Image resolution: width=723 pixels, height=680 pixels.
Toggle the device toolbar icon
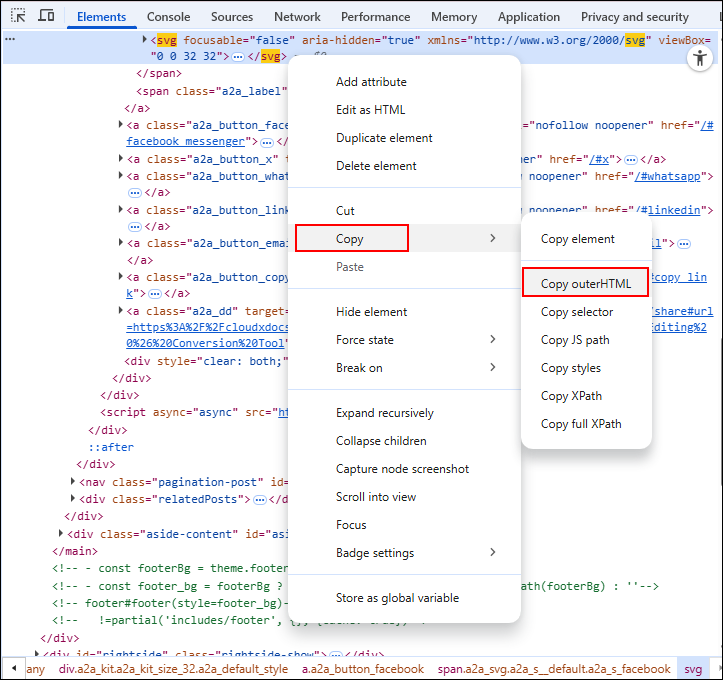46,16
